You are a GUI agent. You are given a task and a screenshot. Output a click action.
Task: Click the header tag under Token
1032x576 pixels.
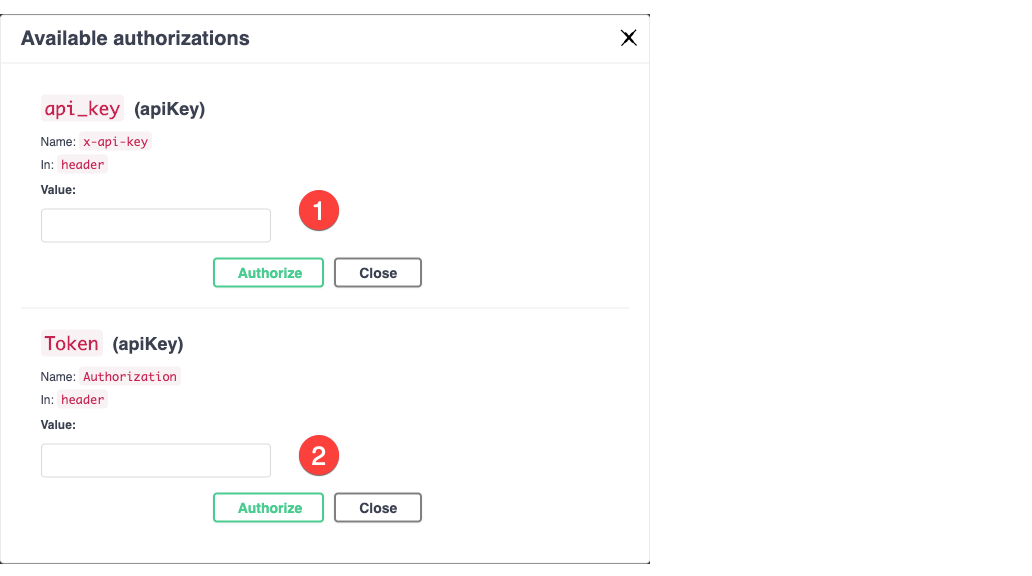pyautogui.click(x=82, y=400)
